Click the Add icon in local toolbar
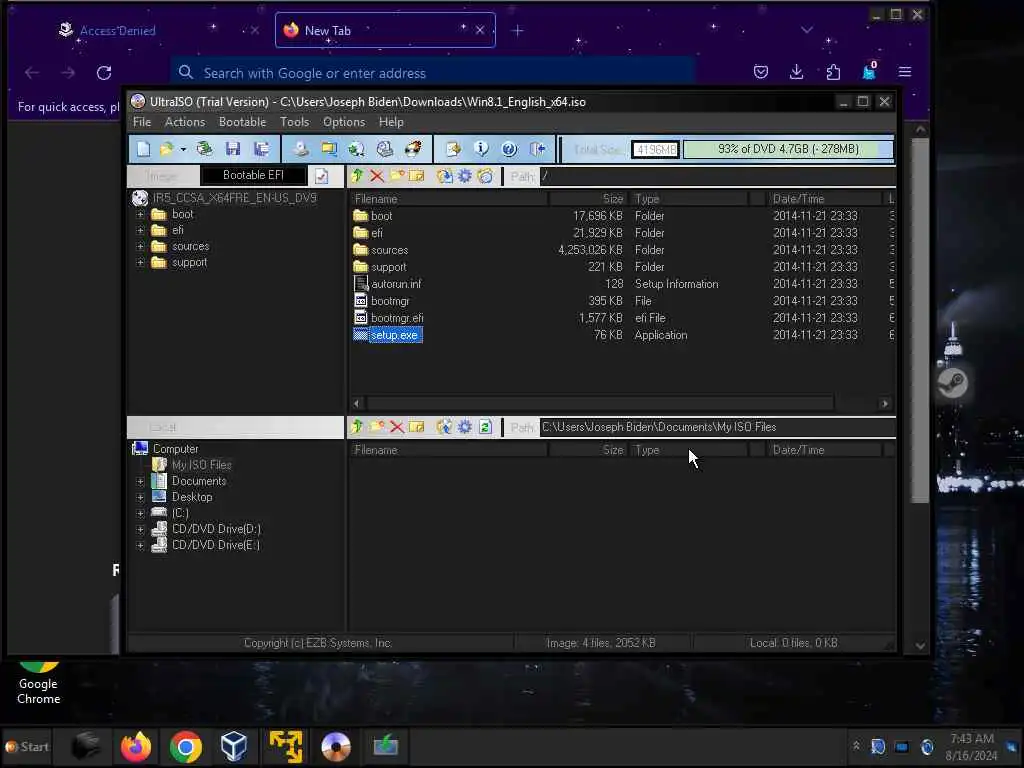 click(444, 427)
